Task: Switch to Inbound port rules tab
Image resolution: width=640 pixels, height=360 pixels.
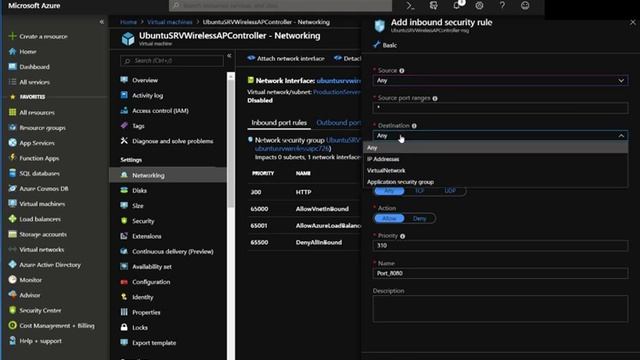Action: click(279, 122)
